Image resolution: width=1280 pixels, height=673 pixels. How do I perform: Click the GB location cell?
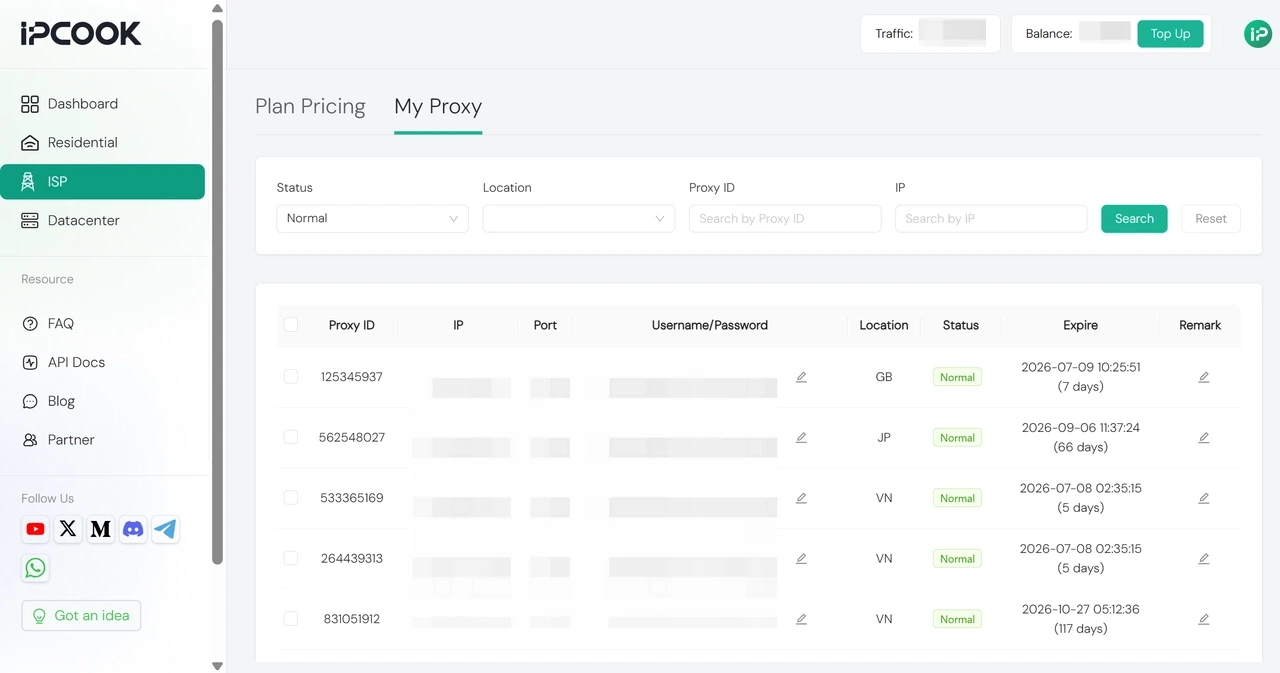[x=884, y=377]
